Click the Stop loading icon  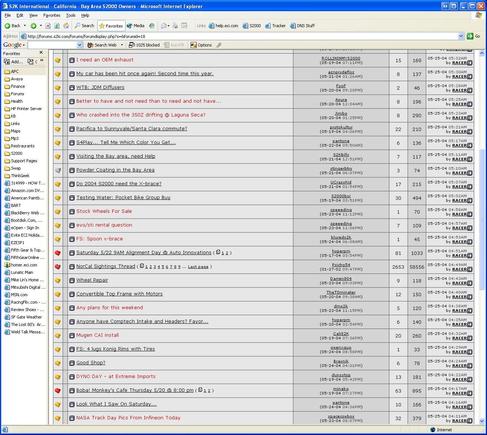[48, 26]
